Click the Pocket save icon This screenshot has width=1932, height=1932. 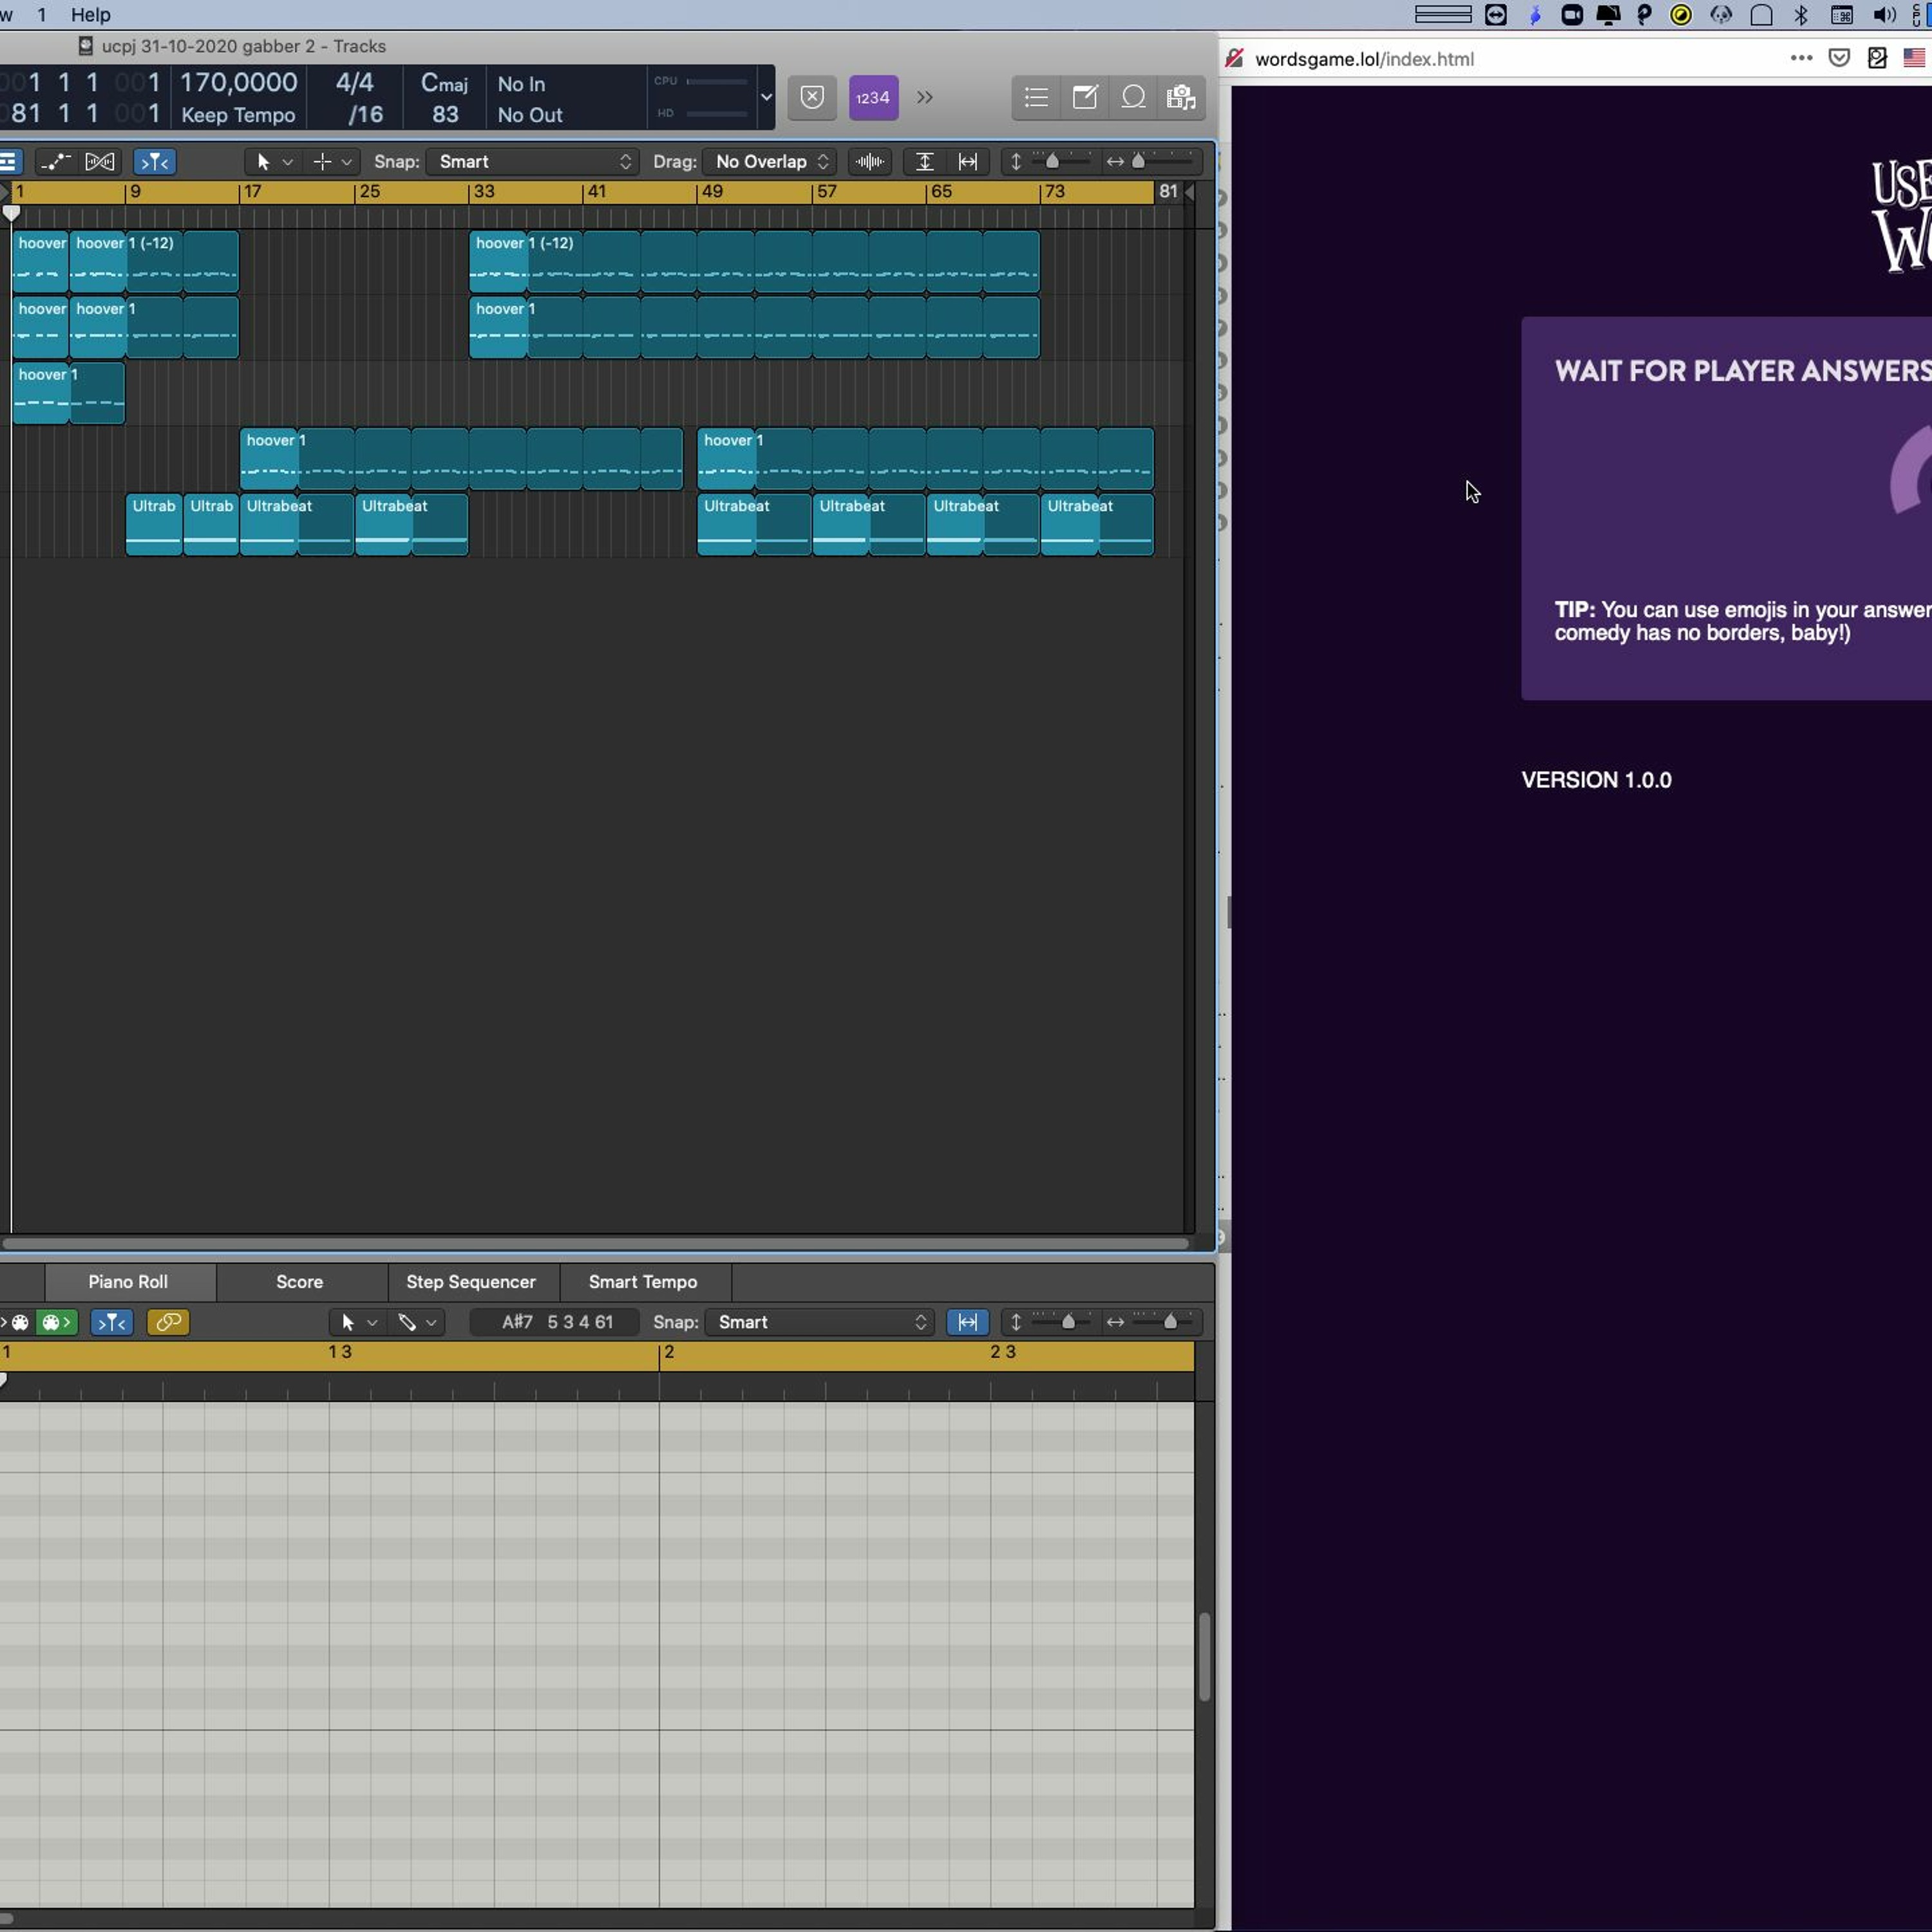click(x=1839, y=58)
